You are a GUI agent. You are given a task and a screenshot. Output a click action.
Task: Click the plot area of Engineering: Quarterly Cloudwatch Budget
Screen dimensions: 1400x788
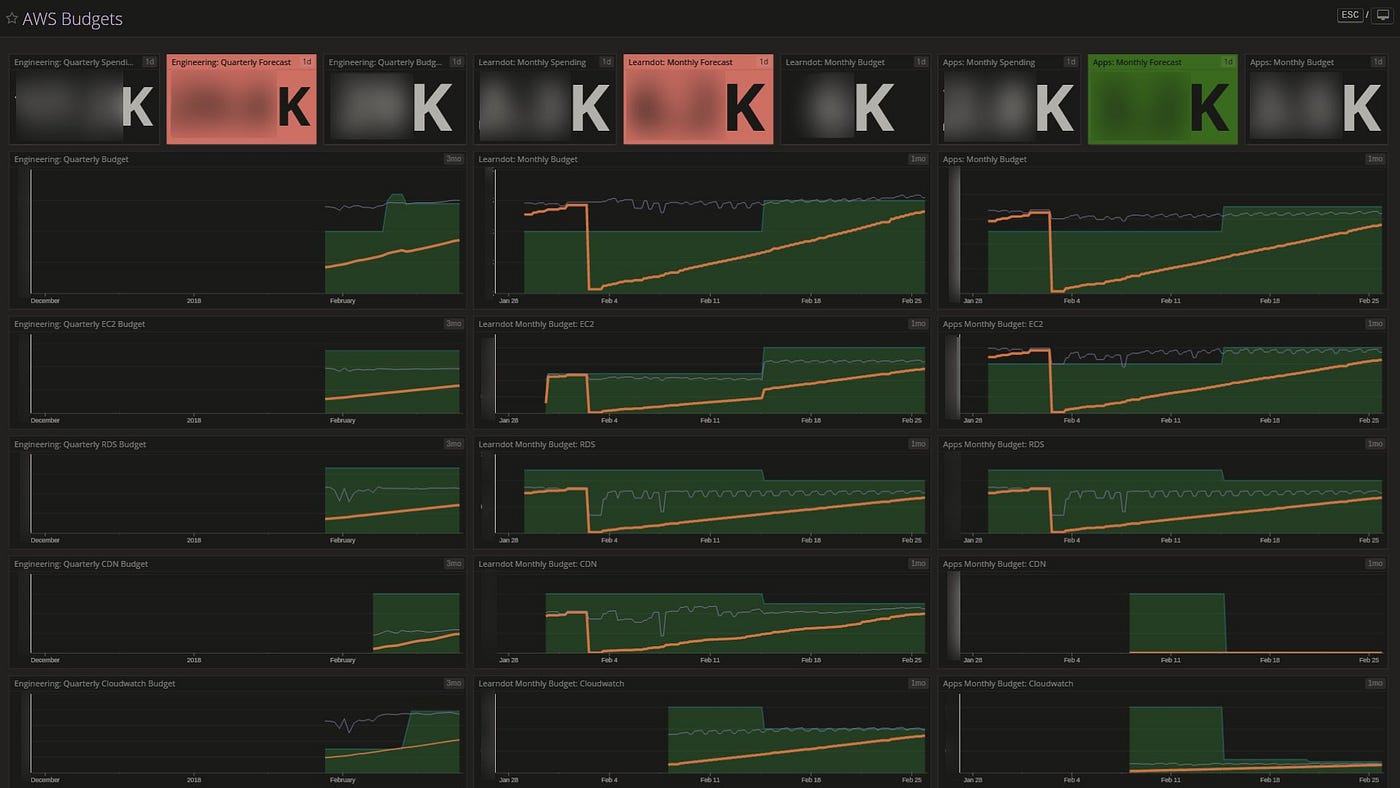245,733
